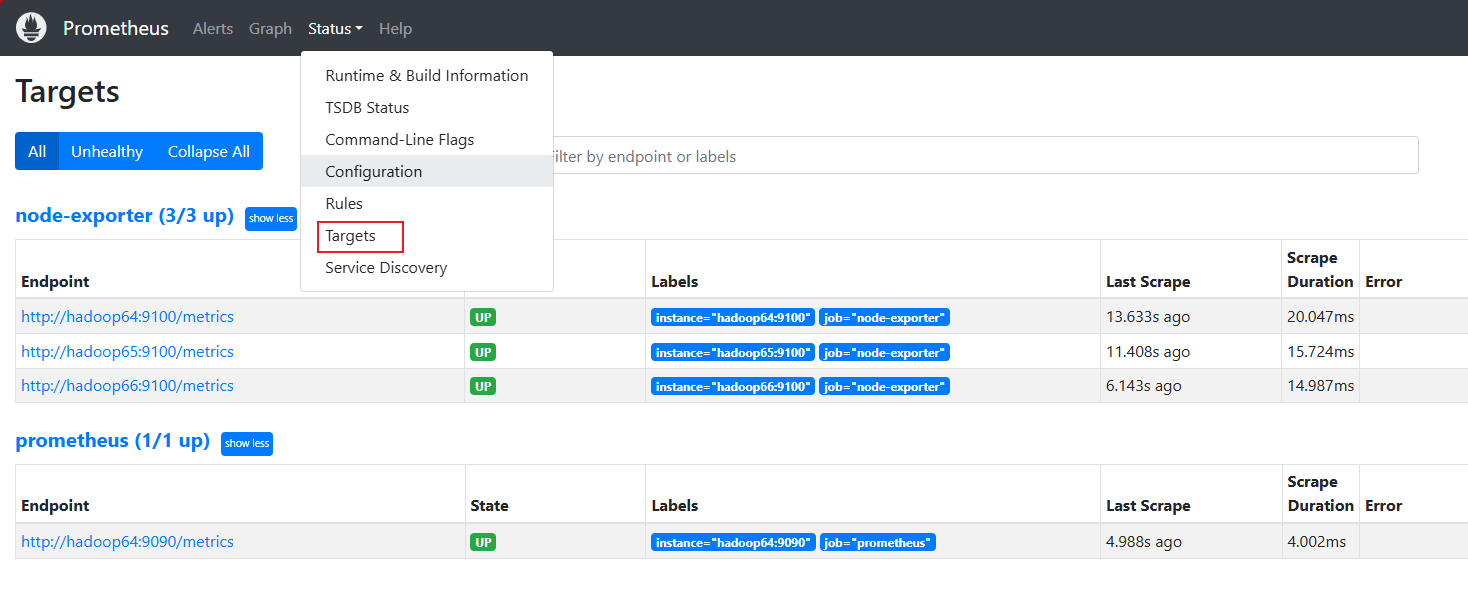Open the node-exporter (3/3 up) group heading

point(125,216)
